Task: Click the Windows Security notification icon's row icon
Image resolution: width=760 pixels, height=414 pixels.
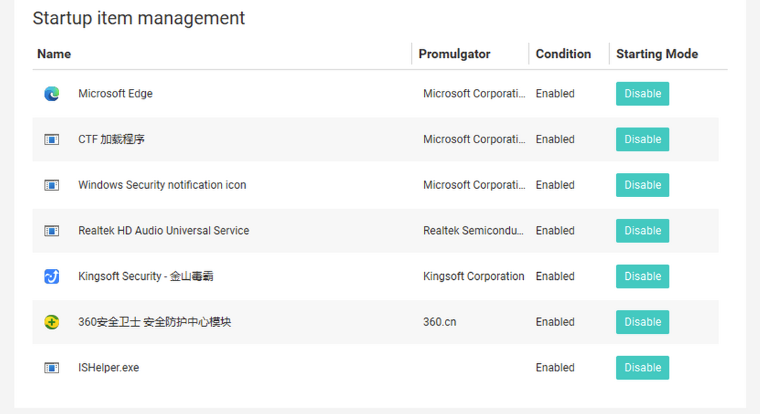Action: pyautogui.click(x=52, y=185)
